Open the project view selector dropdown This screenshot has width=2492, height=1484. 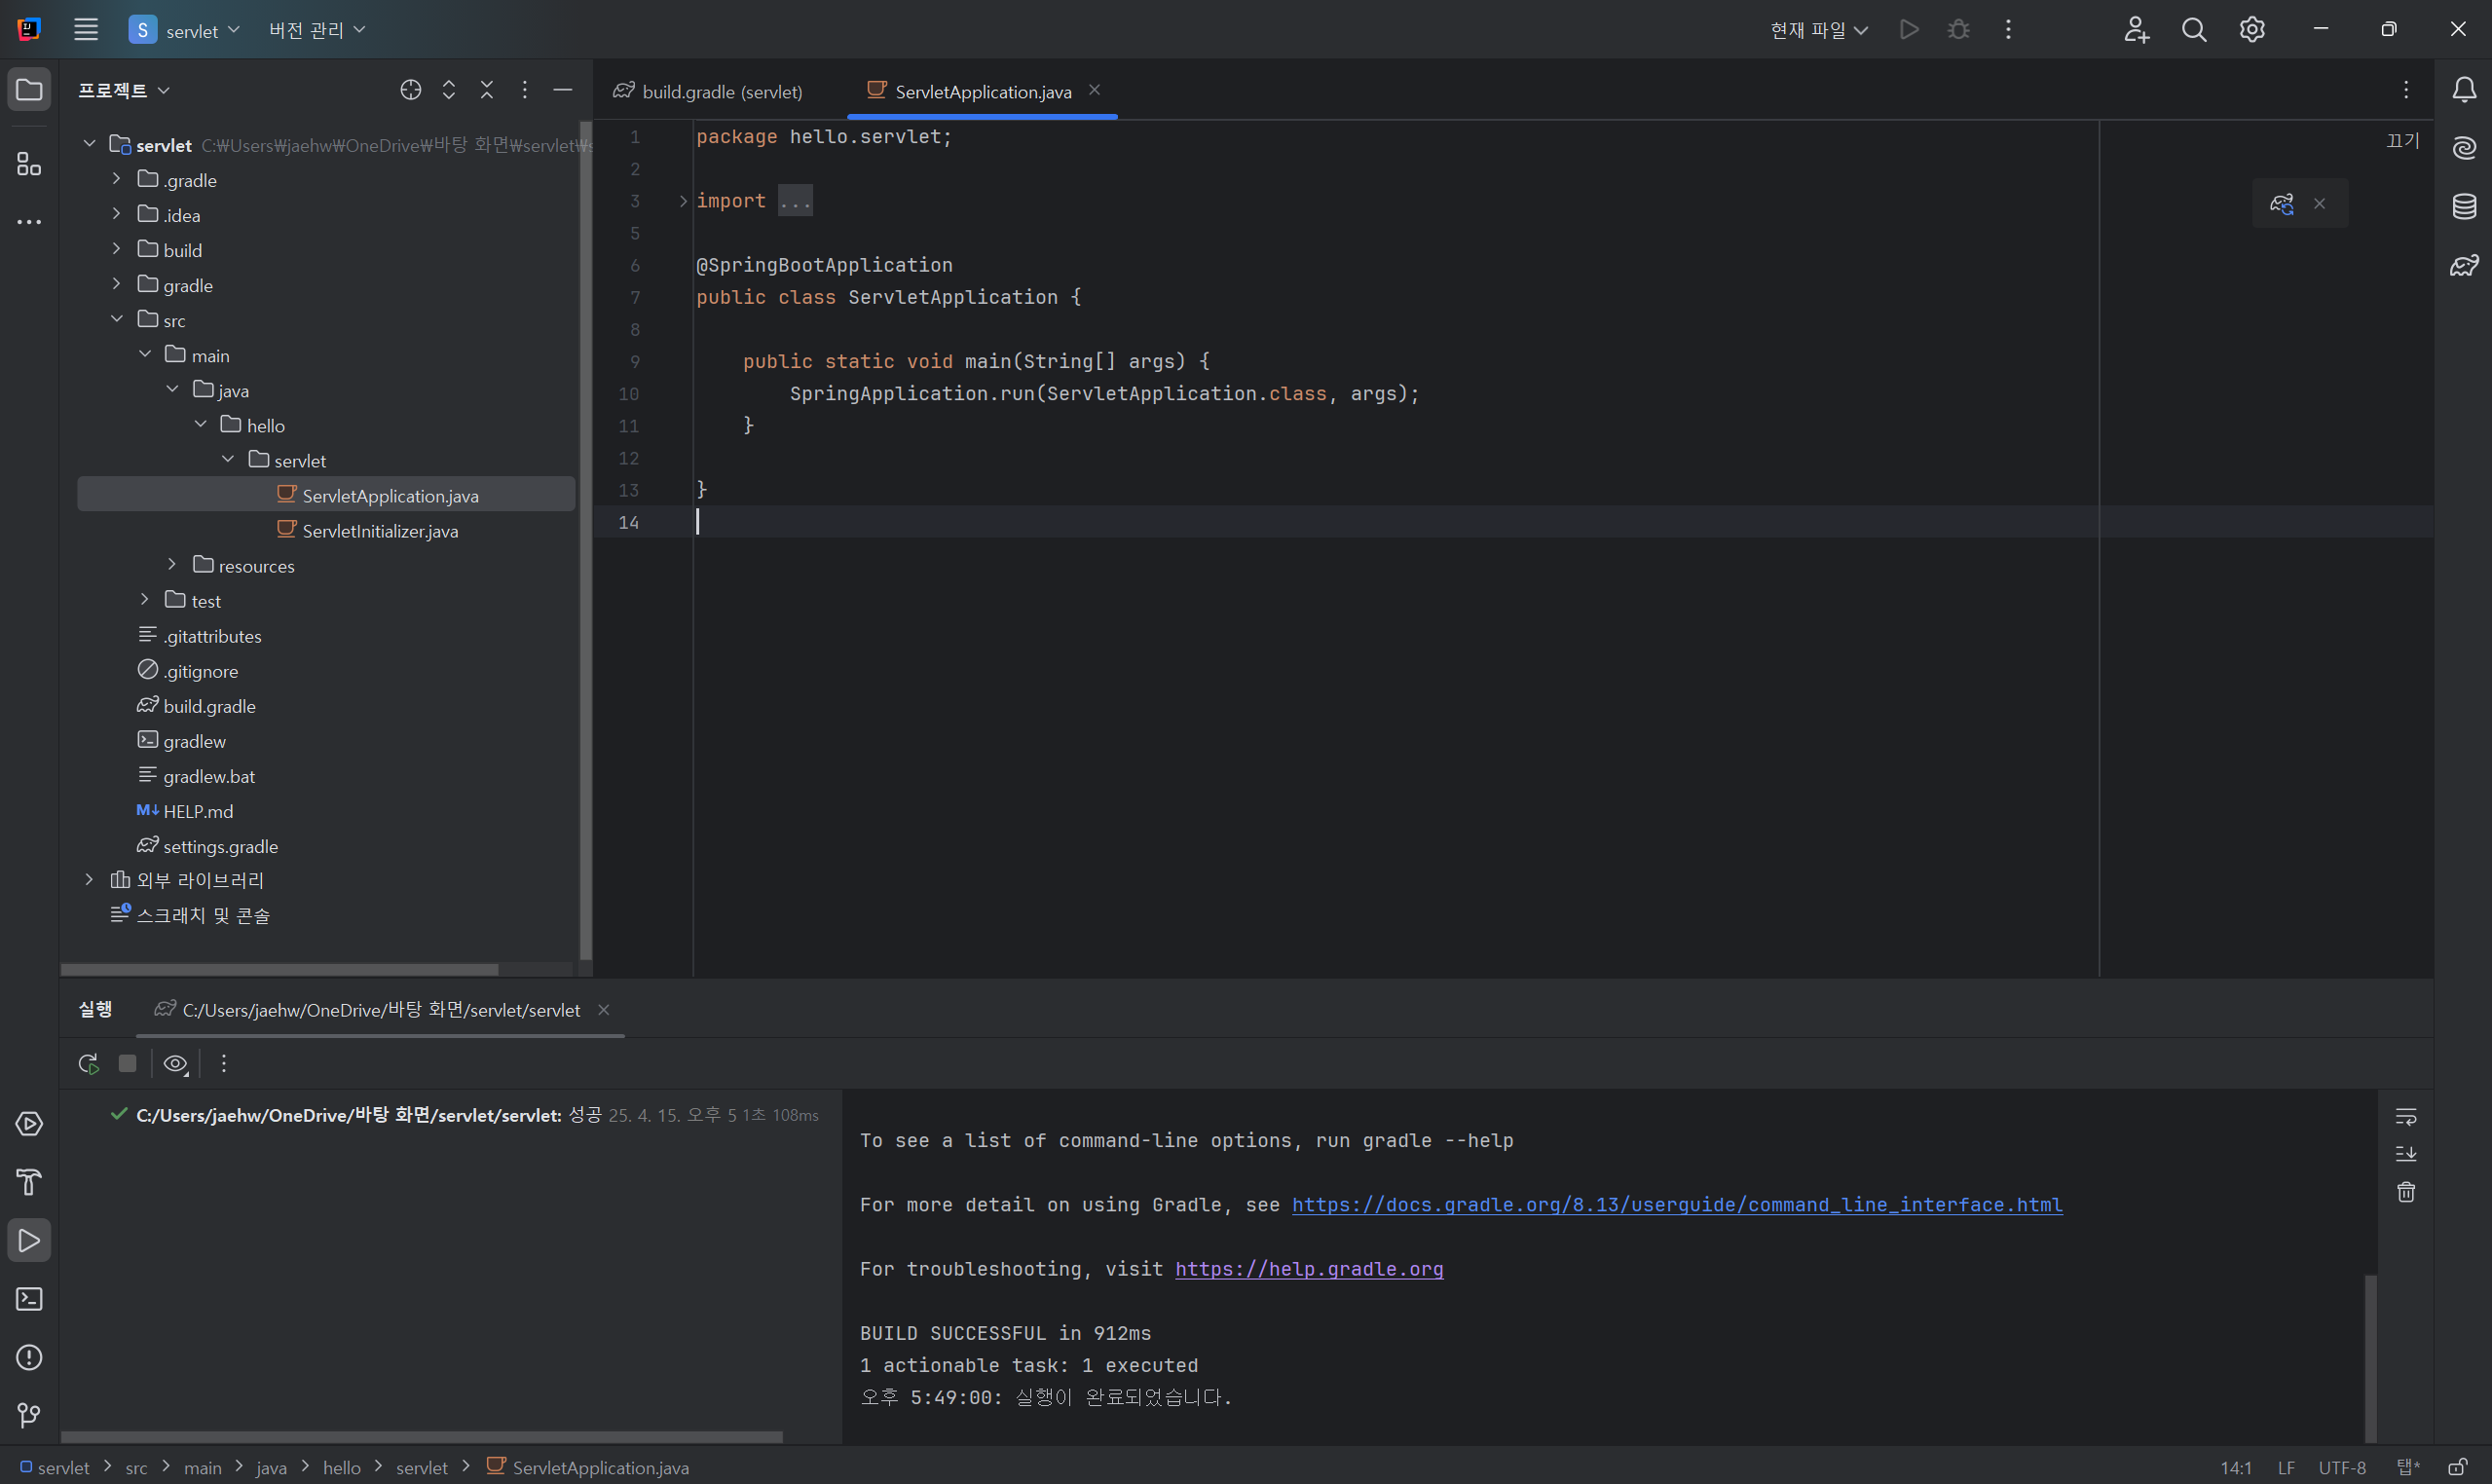tap(124, 90)
